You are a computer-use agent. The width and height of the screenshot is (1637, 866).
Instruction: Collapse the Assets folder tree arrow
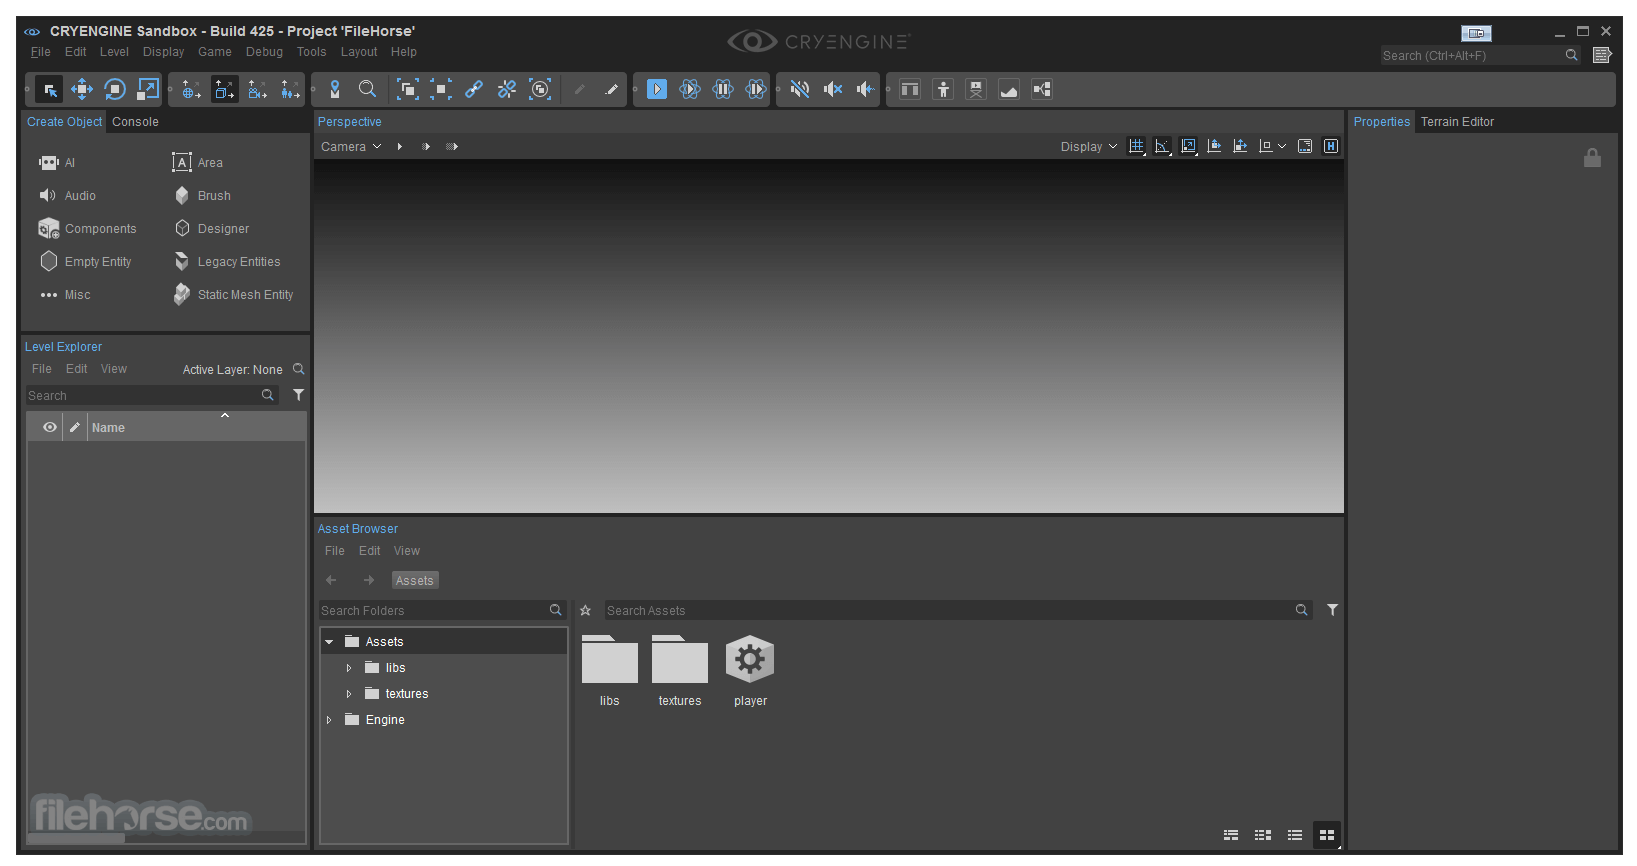pos(329,642)
